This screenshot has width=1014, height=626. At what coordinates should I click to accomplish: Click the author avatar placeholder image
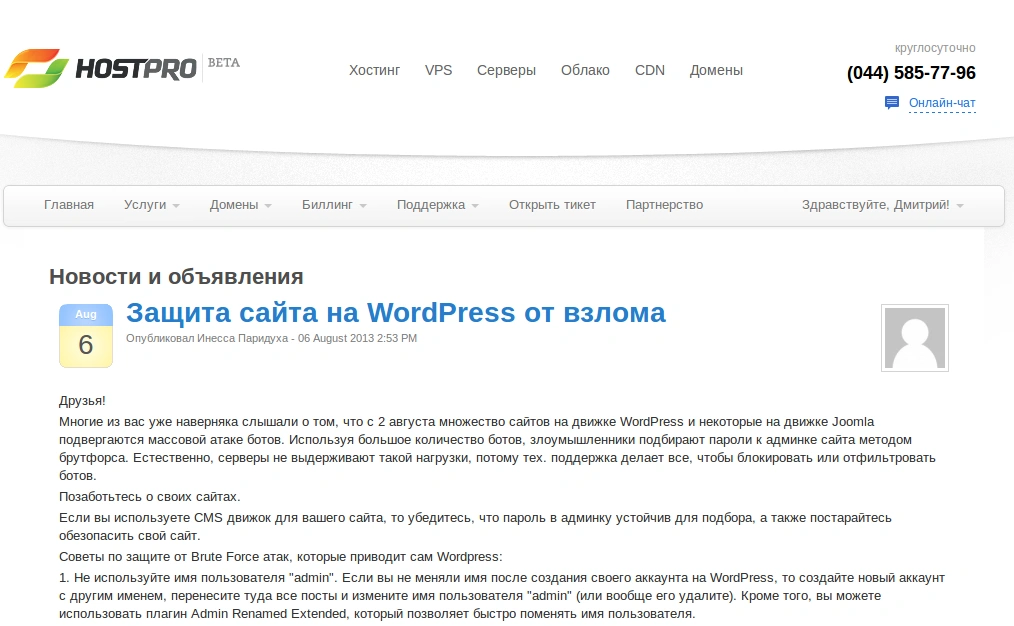point(914,338)
